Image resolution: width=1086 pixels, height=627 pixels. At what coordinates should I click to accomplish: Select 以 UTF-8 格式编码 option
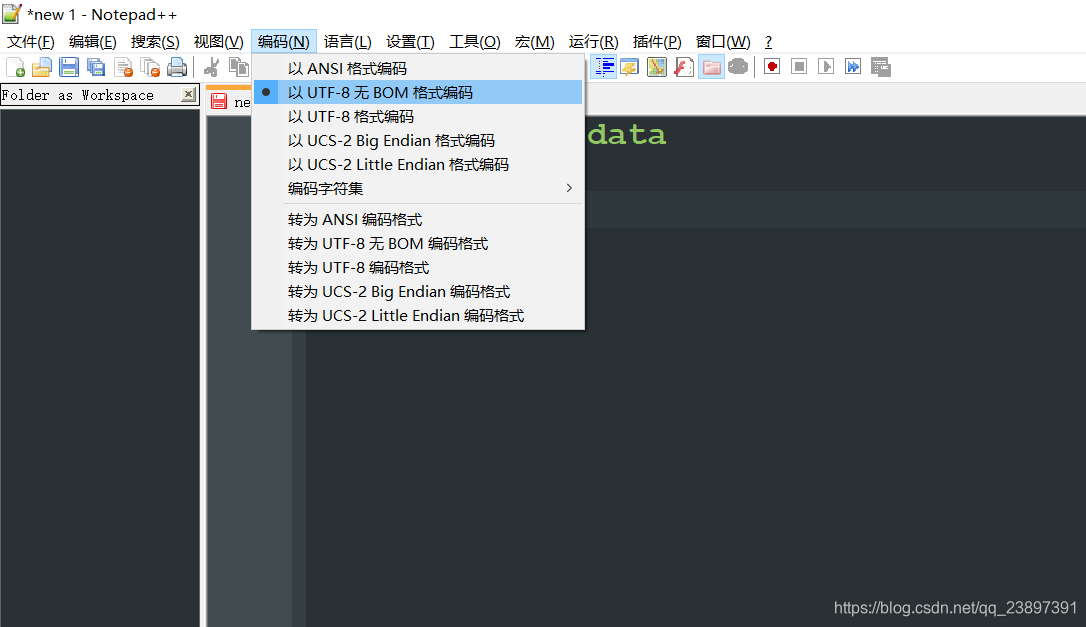click(418, 116)
